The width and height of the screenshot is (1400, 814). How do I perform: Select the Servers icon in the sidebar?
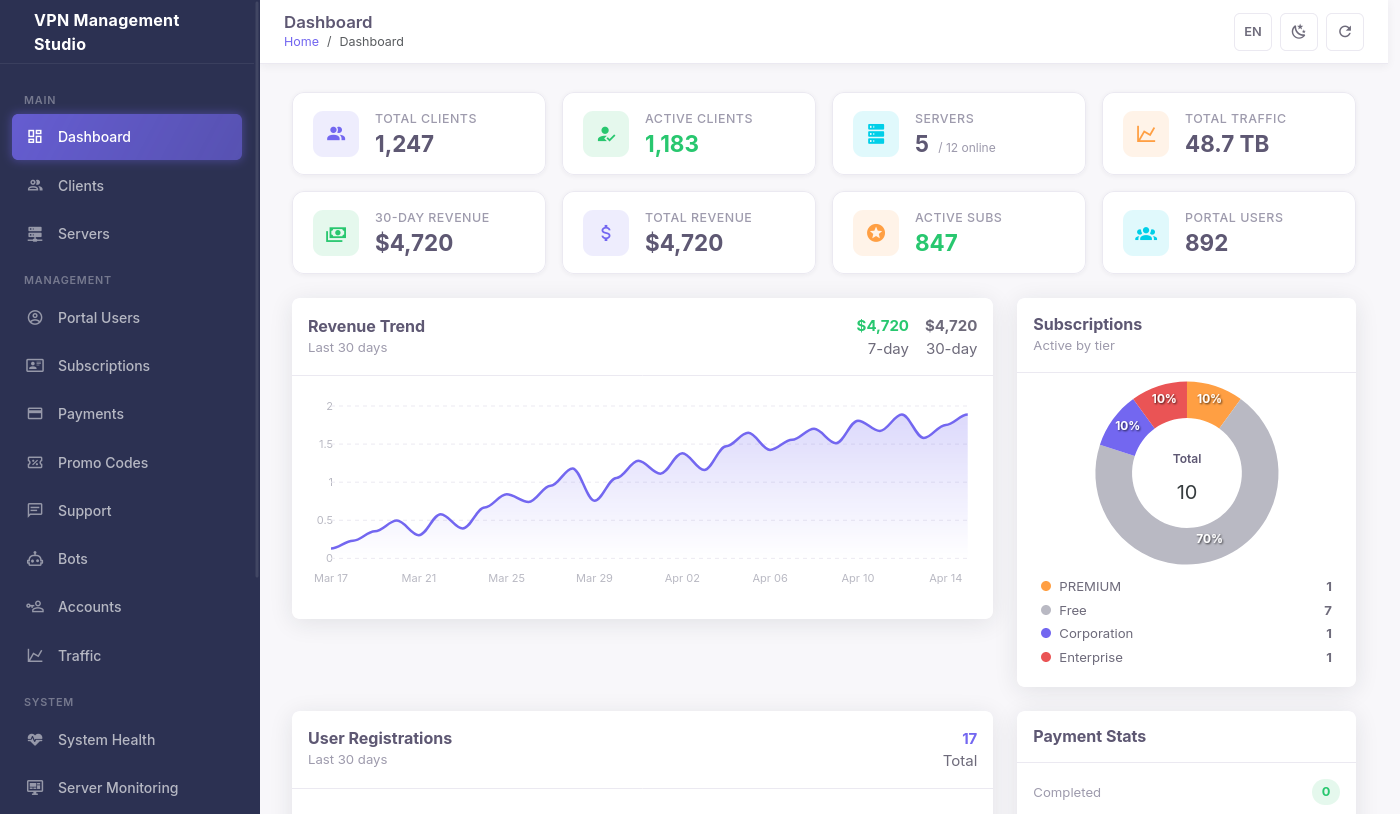point(33,233)
